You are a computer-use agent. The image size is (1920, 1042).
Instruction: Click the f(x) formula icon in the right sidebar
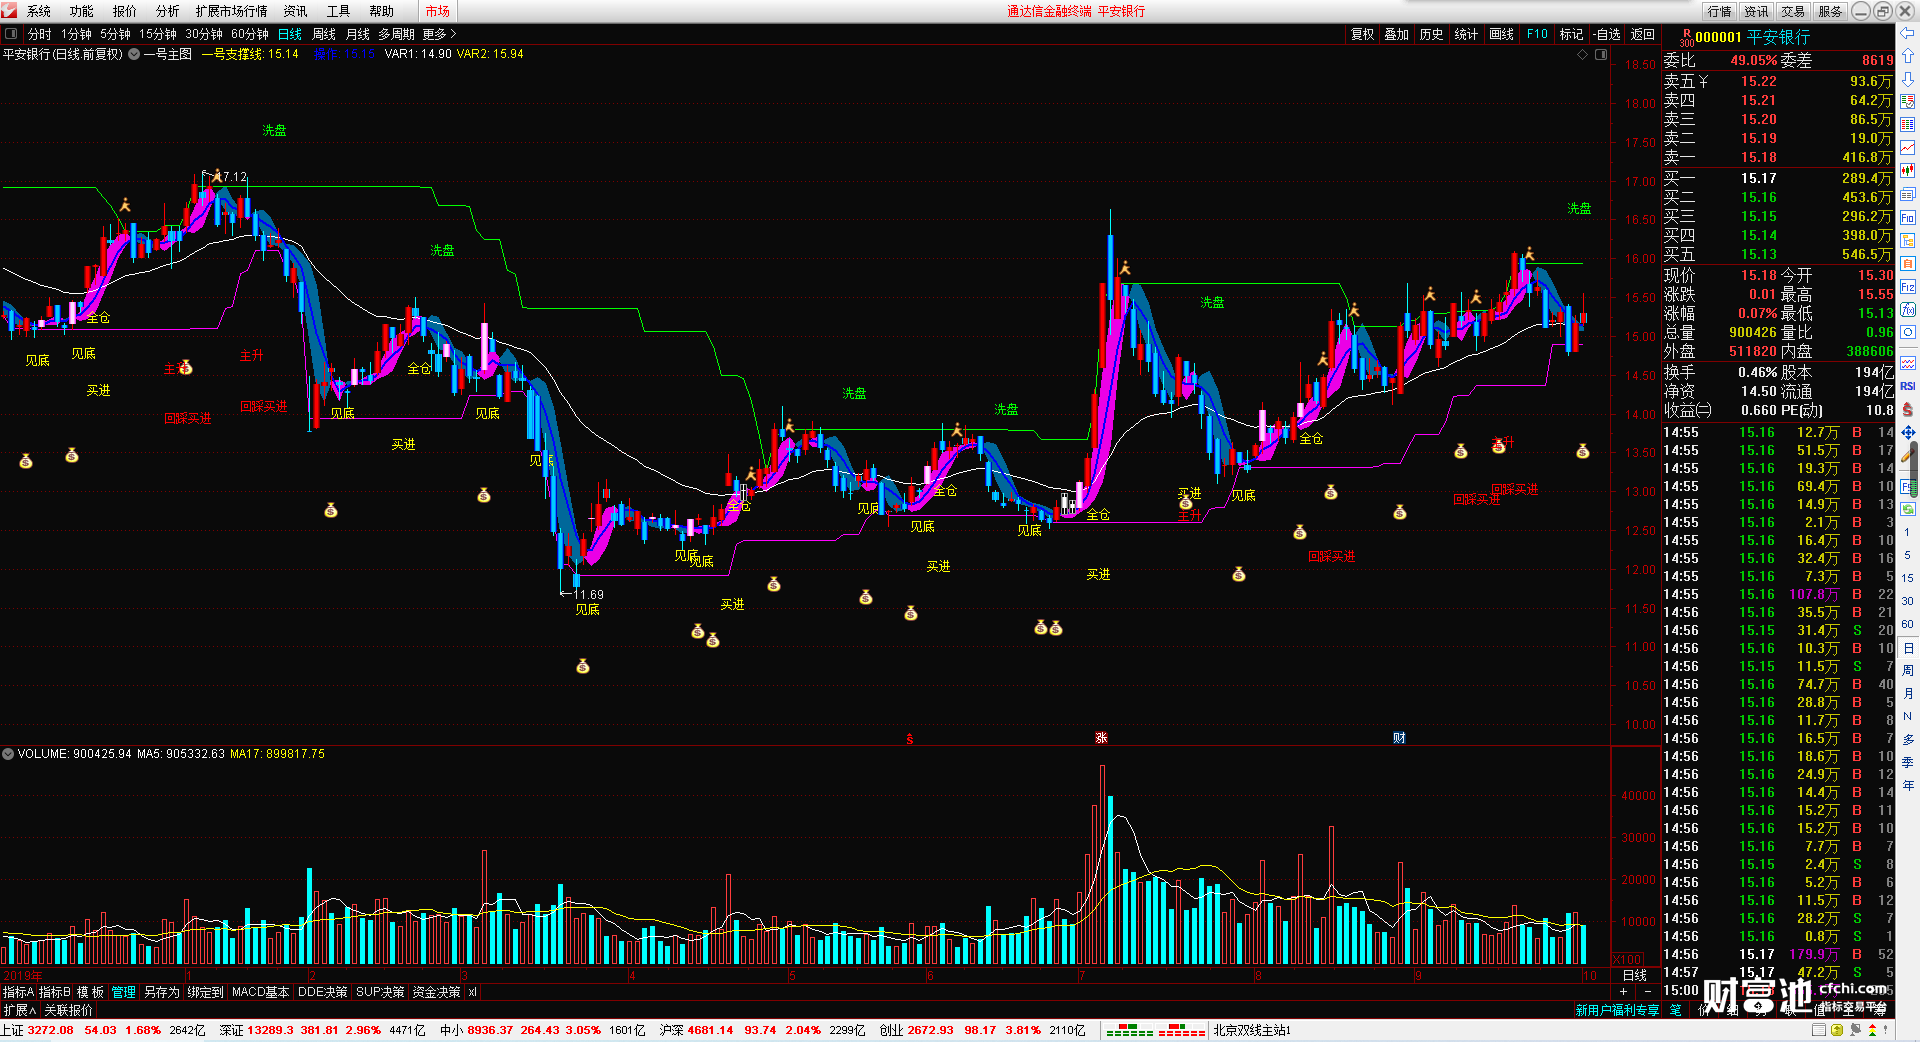coord(1908,310)
